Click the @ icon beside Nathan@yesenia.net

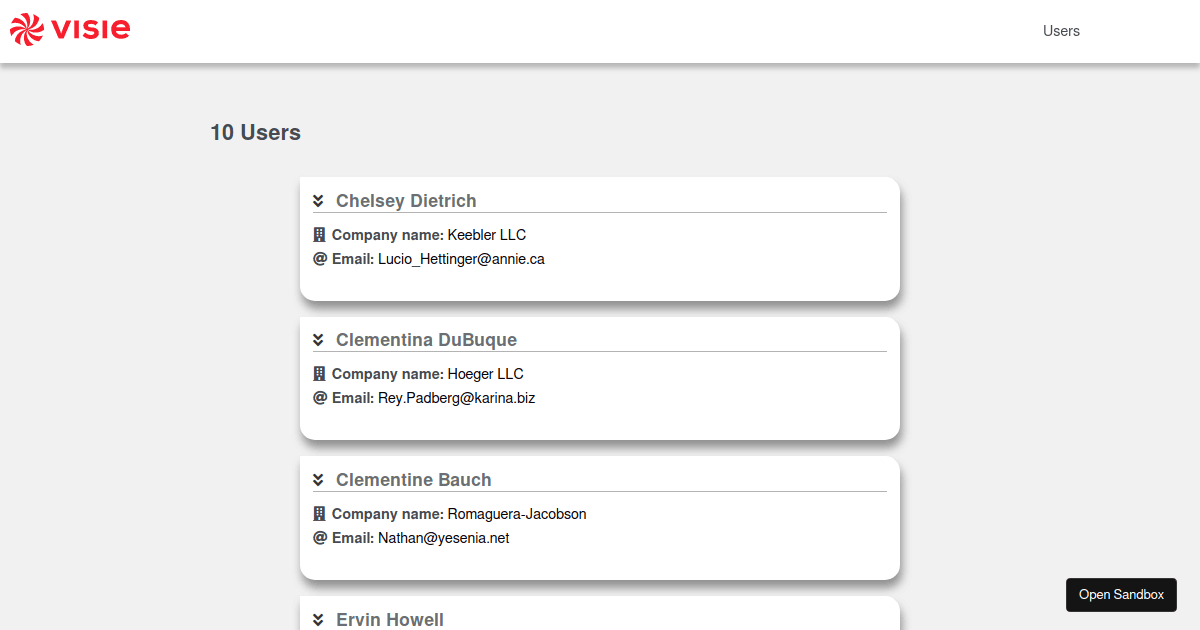click(x=320, y=538)
